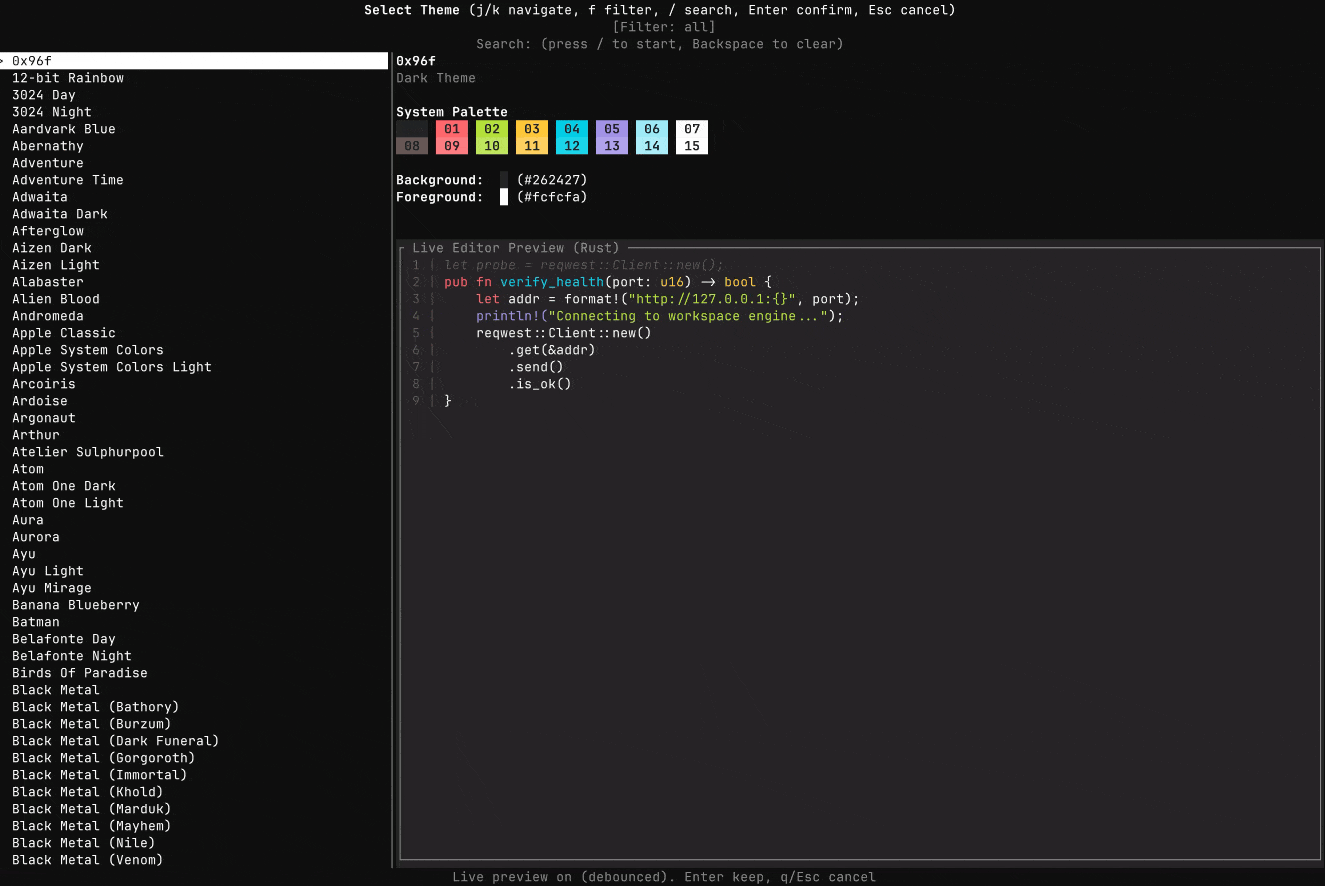
Task: Pick the Black Metal (Mayhem) theme
Action: [x=92, y=826]
